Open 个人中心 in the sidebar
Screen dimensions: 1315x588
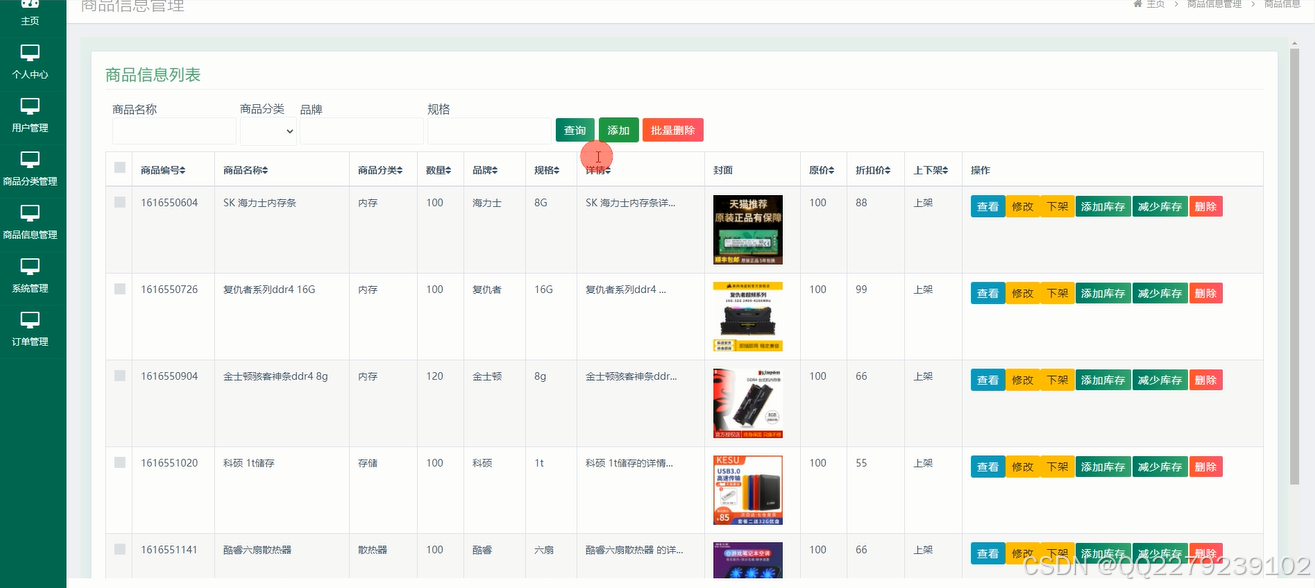tap(30, 62)
